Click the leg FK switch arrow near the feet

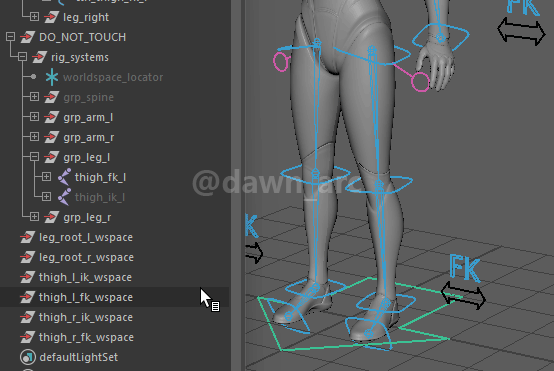(x=463, y=295)
